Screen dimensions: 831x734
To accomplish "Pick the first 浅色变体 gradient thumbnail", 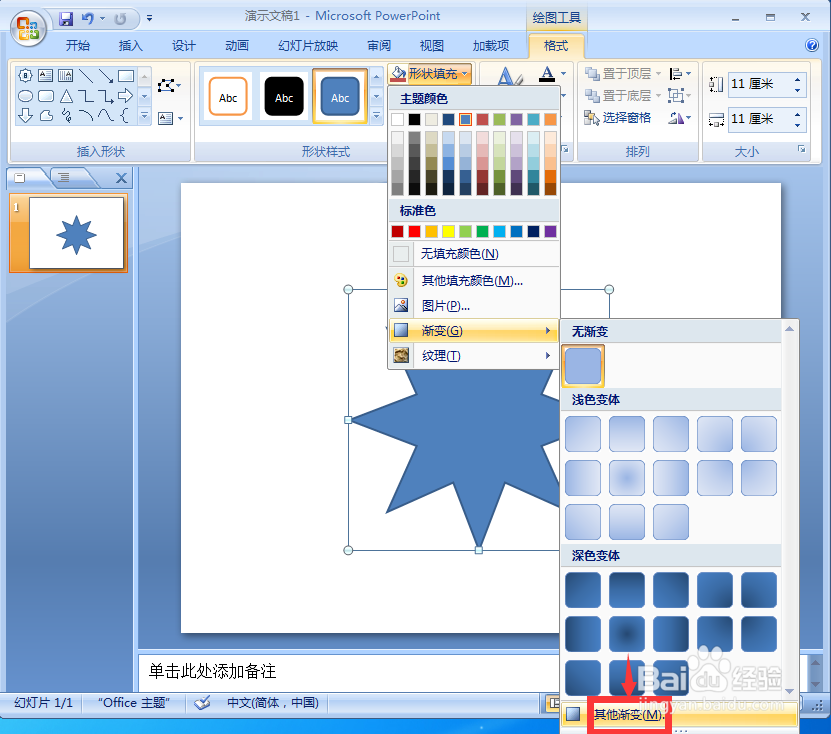I will click(x=583, y=434).
